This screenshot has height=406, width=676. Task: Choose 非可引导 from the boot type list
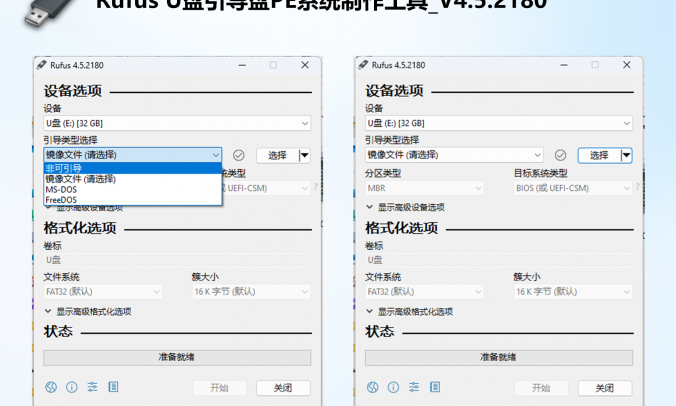tap(132, 169)
